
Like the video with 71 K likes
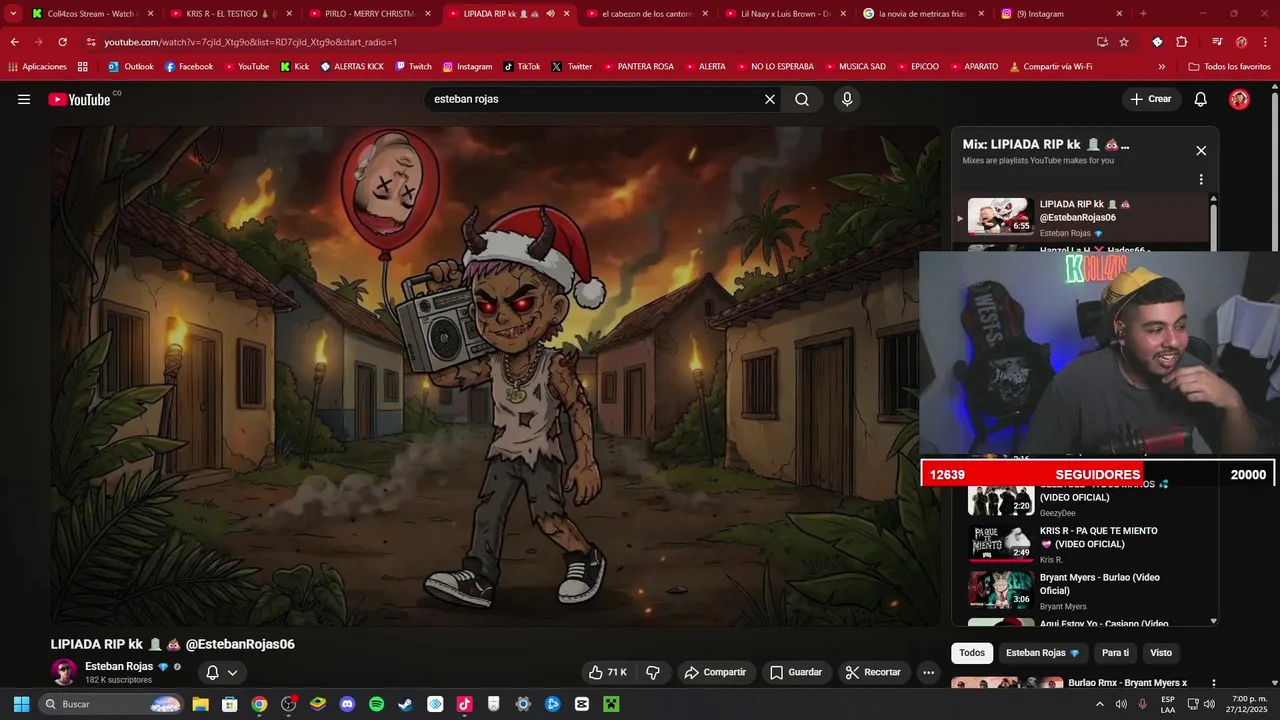[x=607, y=672]
